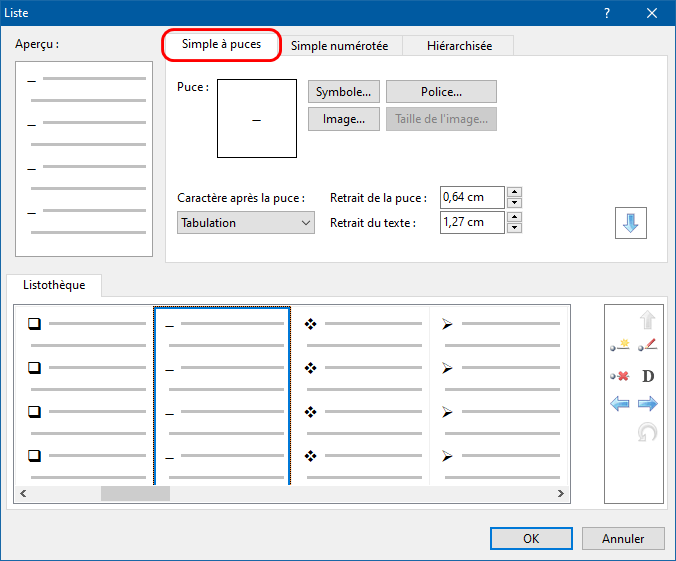676x561 pixels.
Task: Select the Listothèque tab
Action: coord(54,285)
